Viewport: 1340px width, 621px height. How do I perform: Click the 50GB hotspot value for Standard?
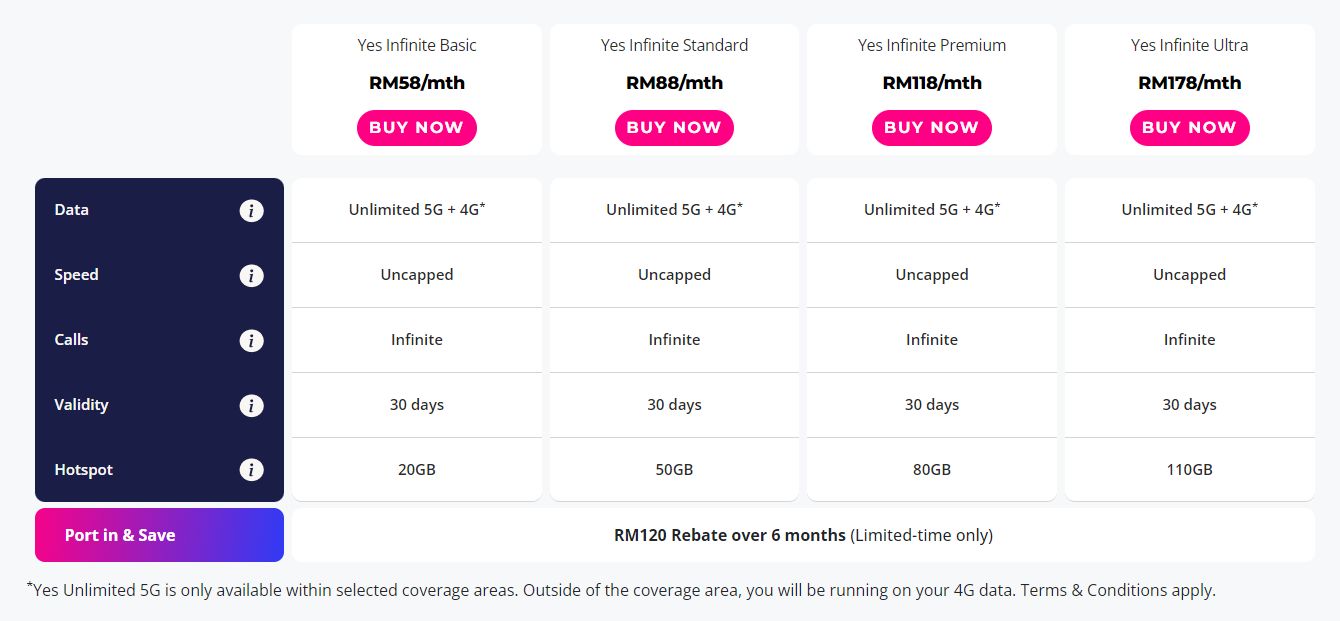674,469
